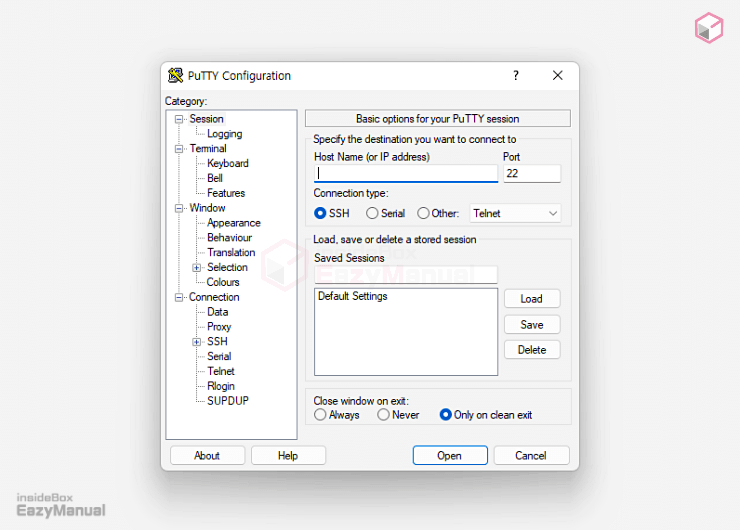The height and width of the screenshot is (530, 740).
Task: Open the Bell category
Action: coord(215,178)
